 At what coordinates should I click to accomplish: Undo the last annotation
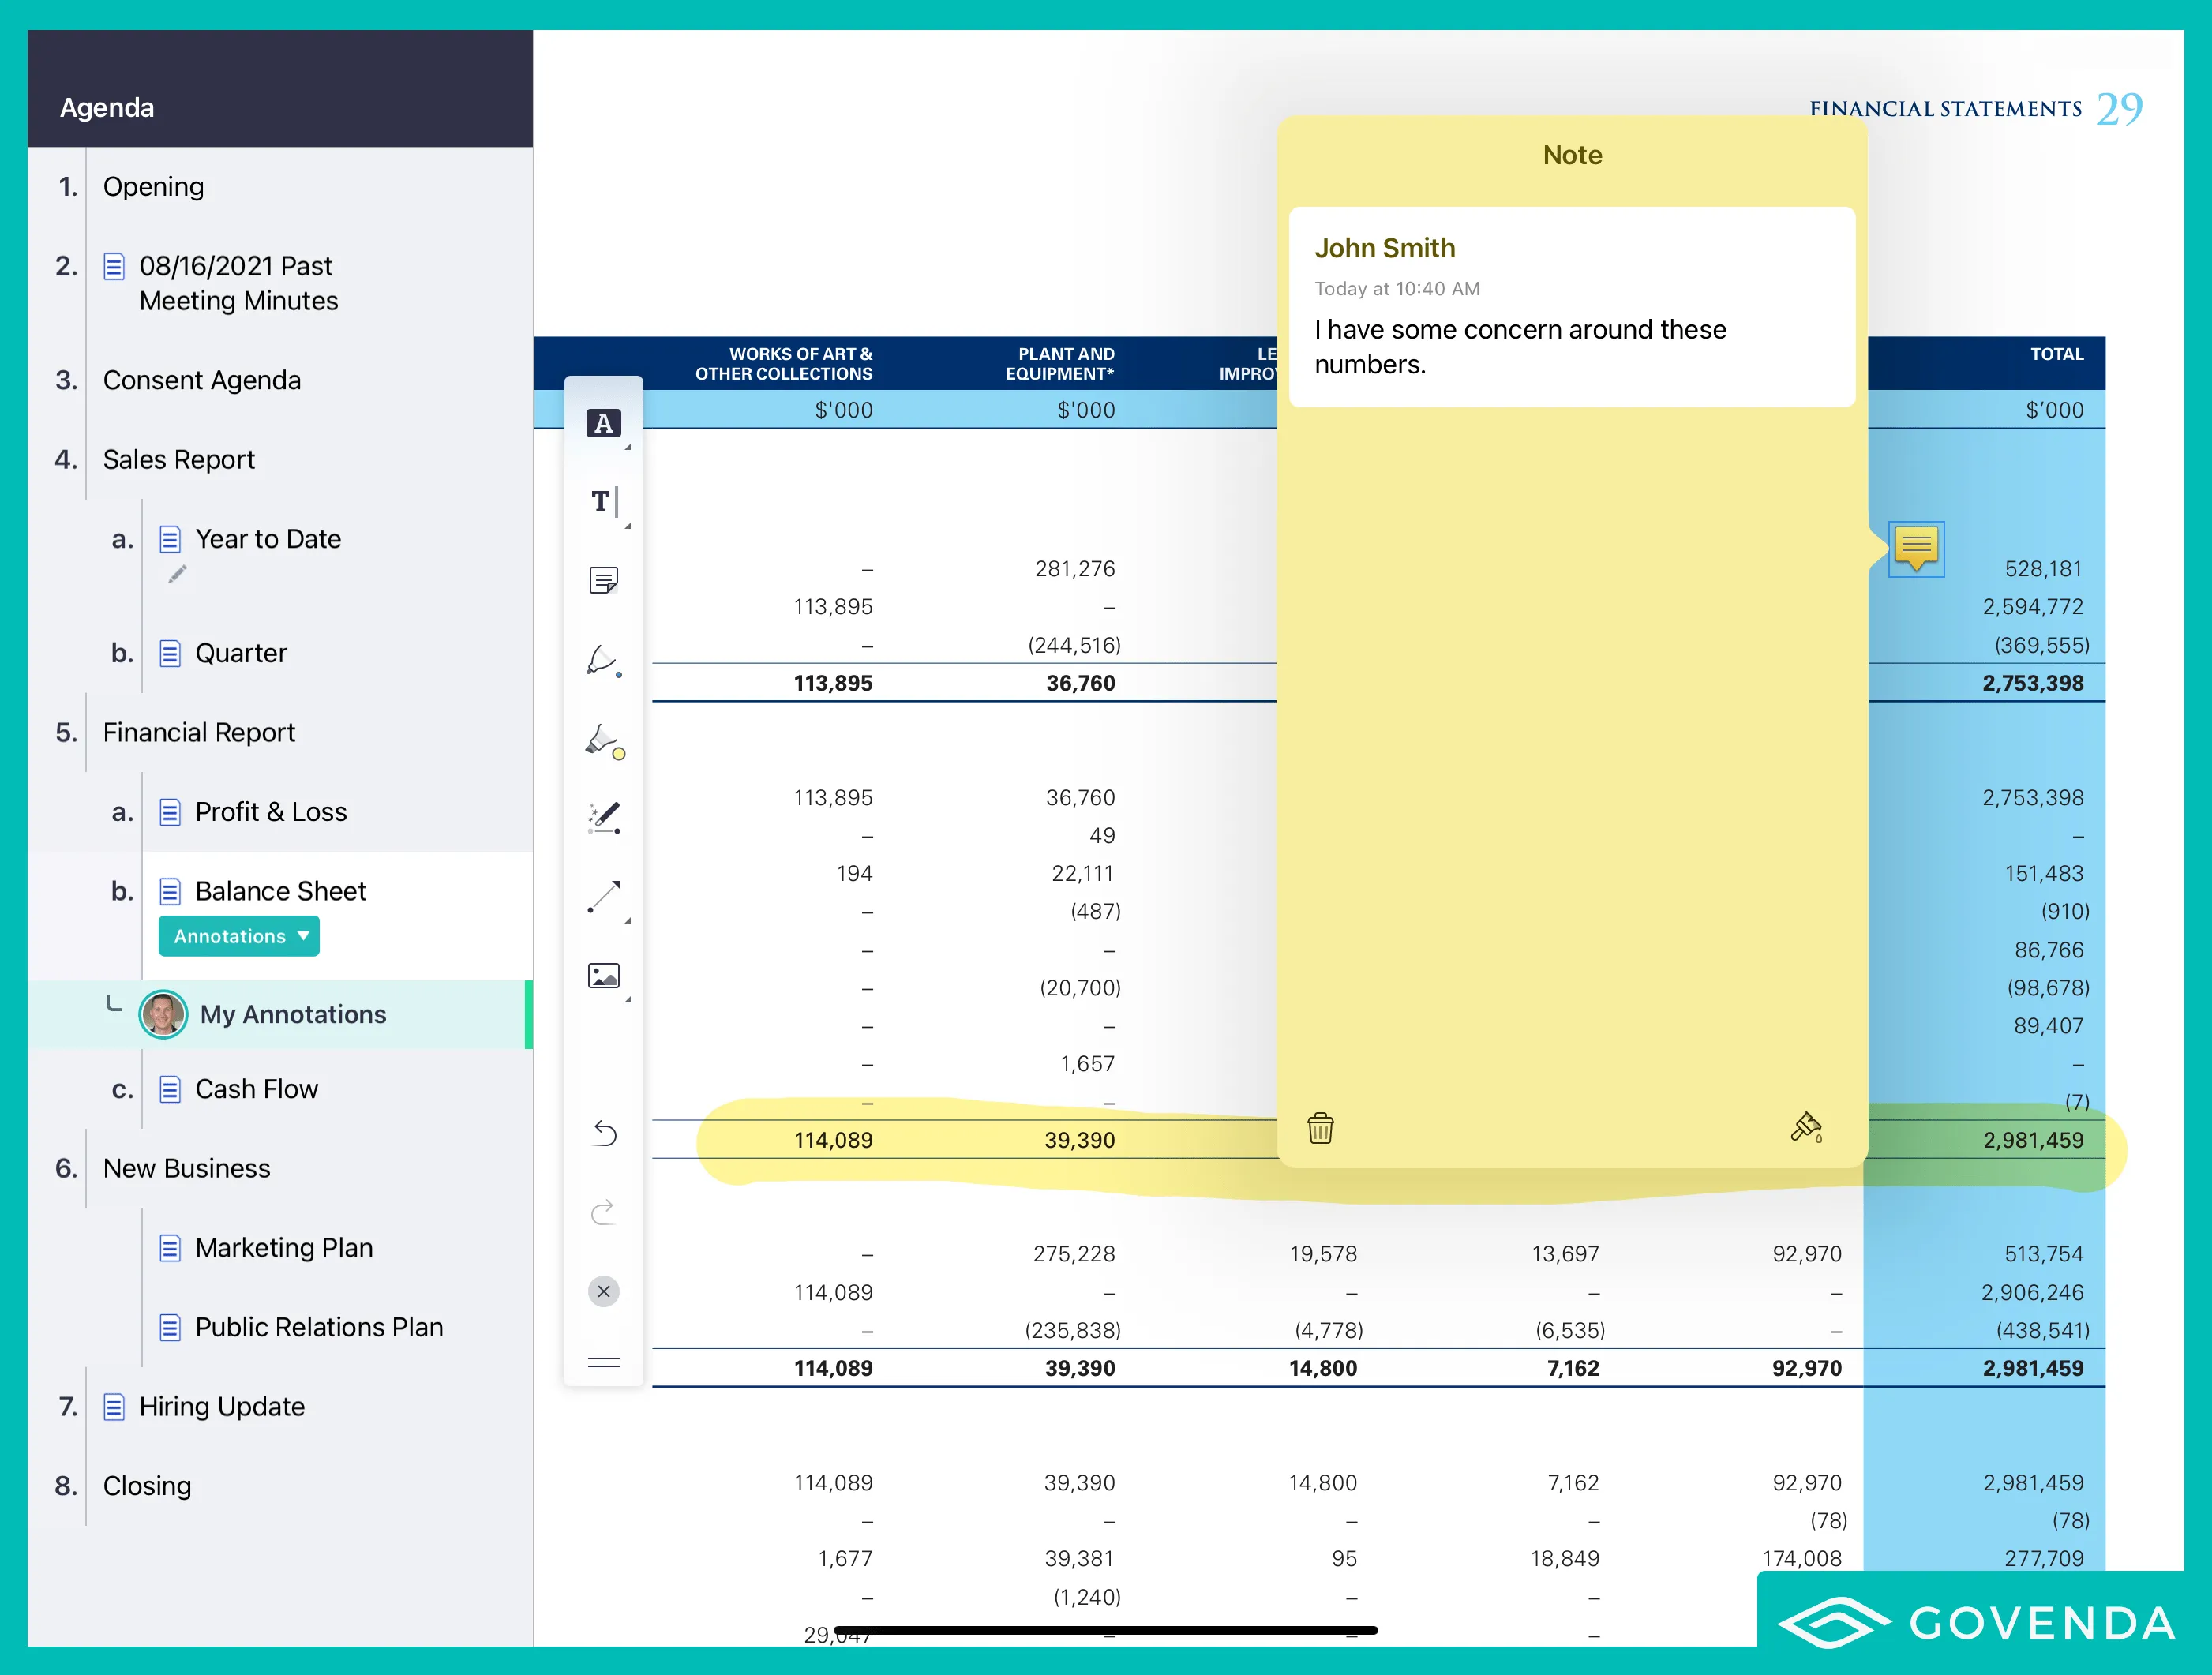[x=604, y=1133]
